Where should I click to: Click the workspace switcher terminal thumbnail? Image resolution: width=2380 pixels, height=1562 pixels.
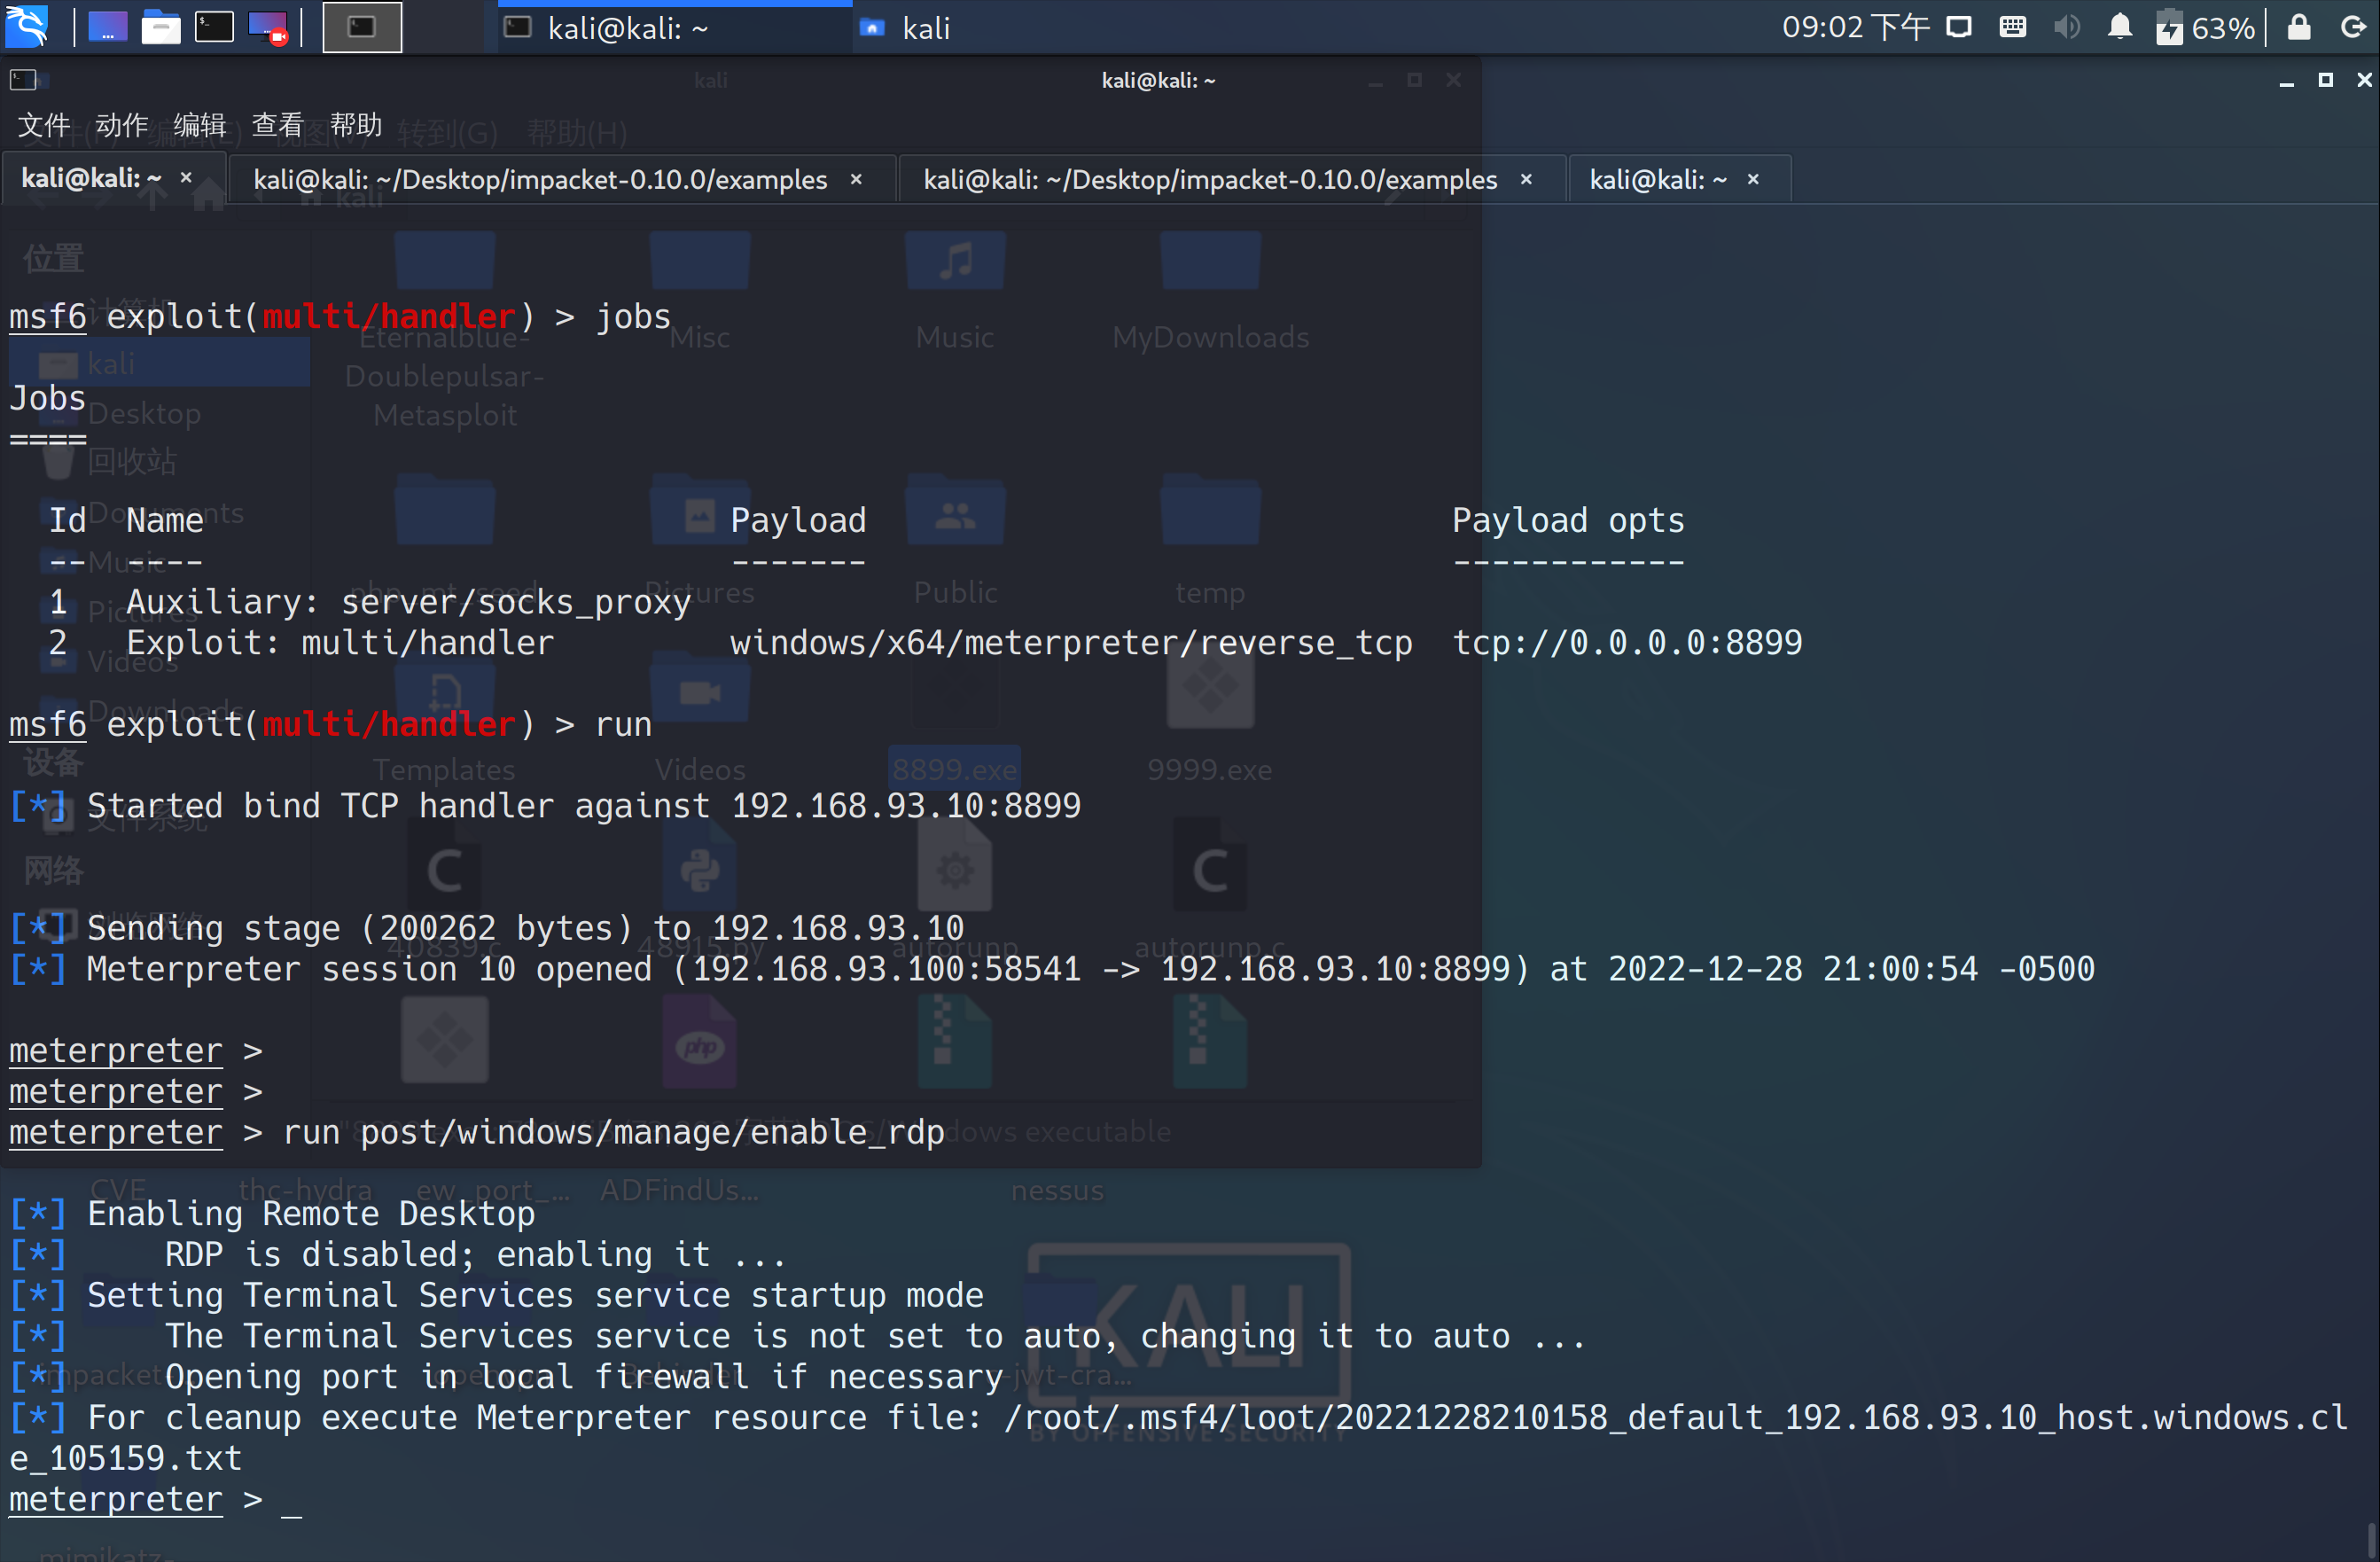[362, 27]
